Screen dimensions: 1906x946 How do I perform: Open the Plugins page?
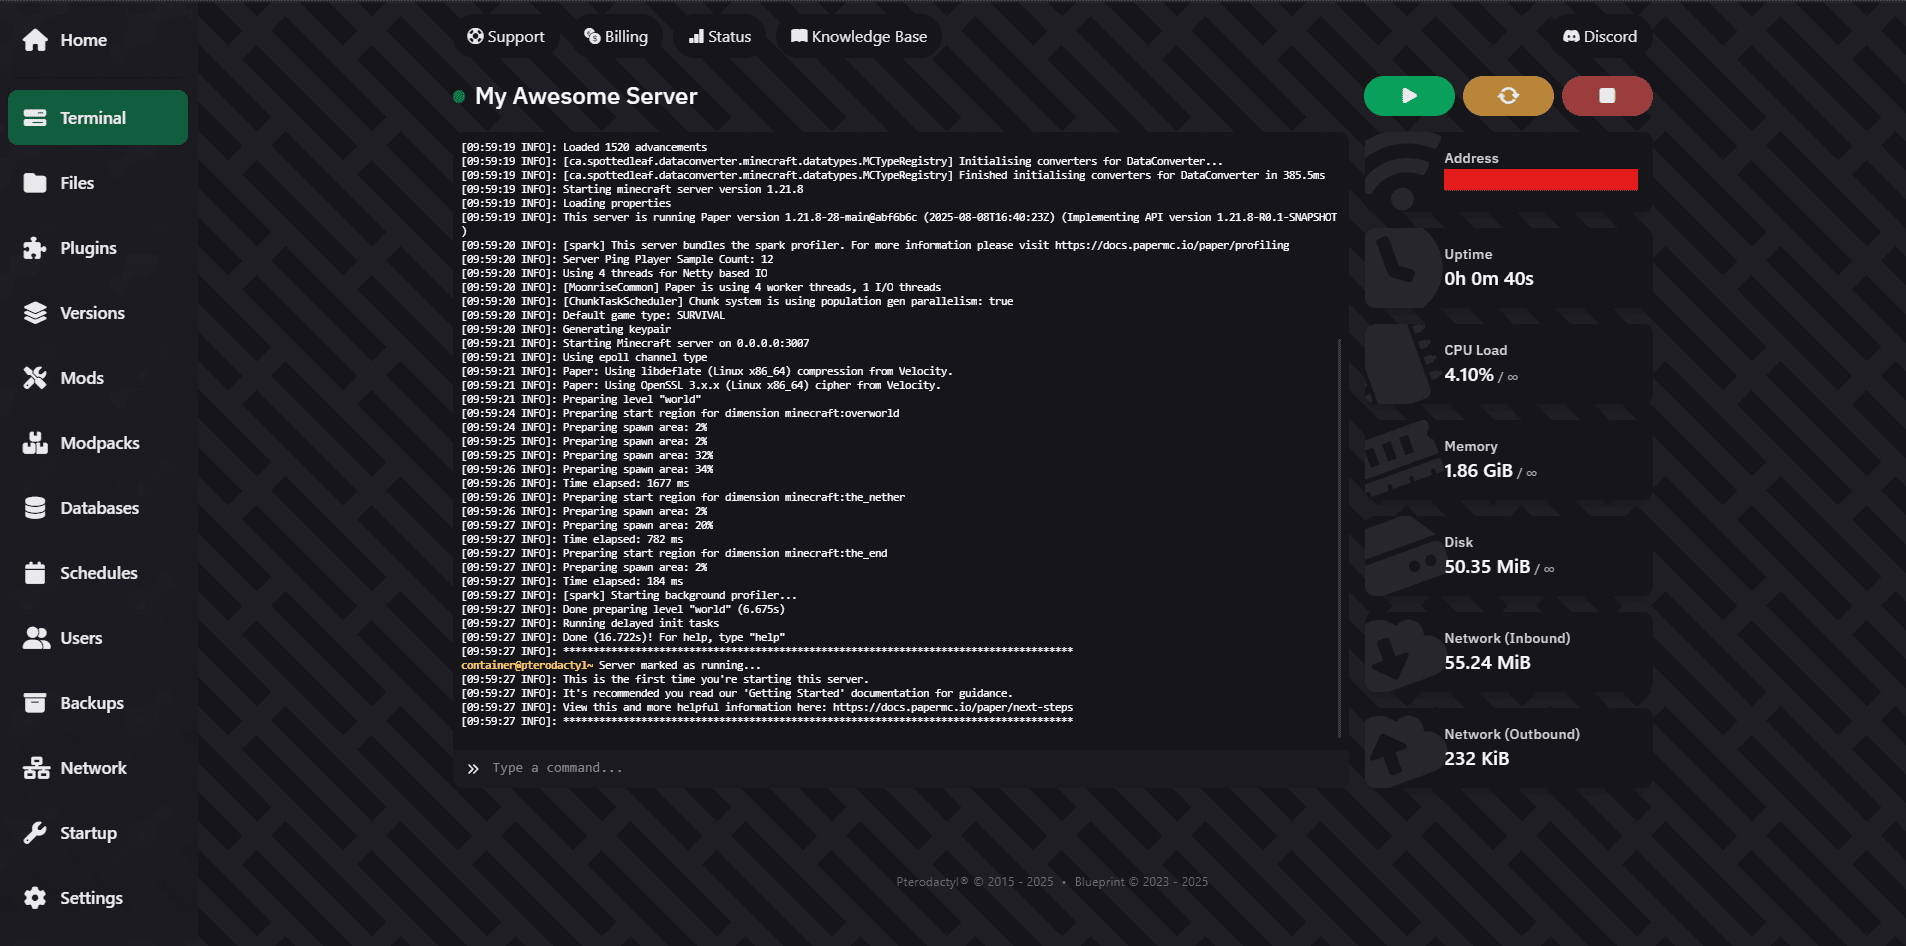(88, 248)
